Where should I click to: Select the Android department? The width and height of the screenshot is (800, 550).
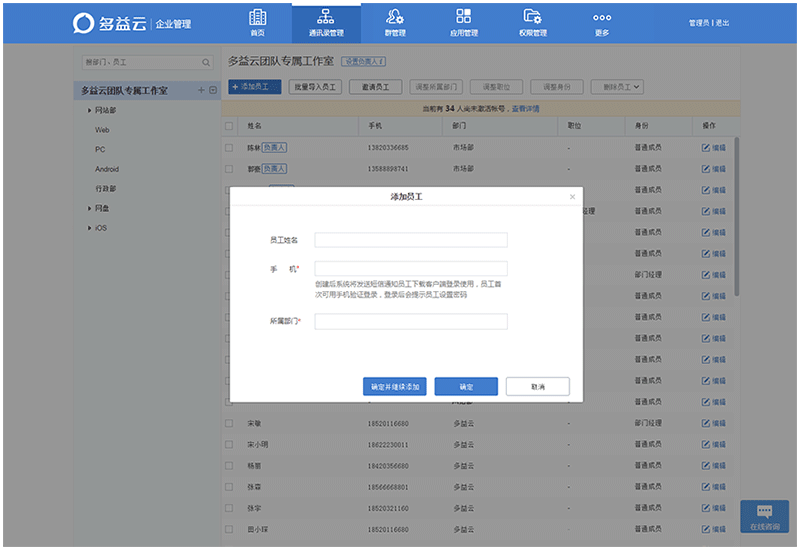(x=107, y=169)
